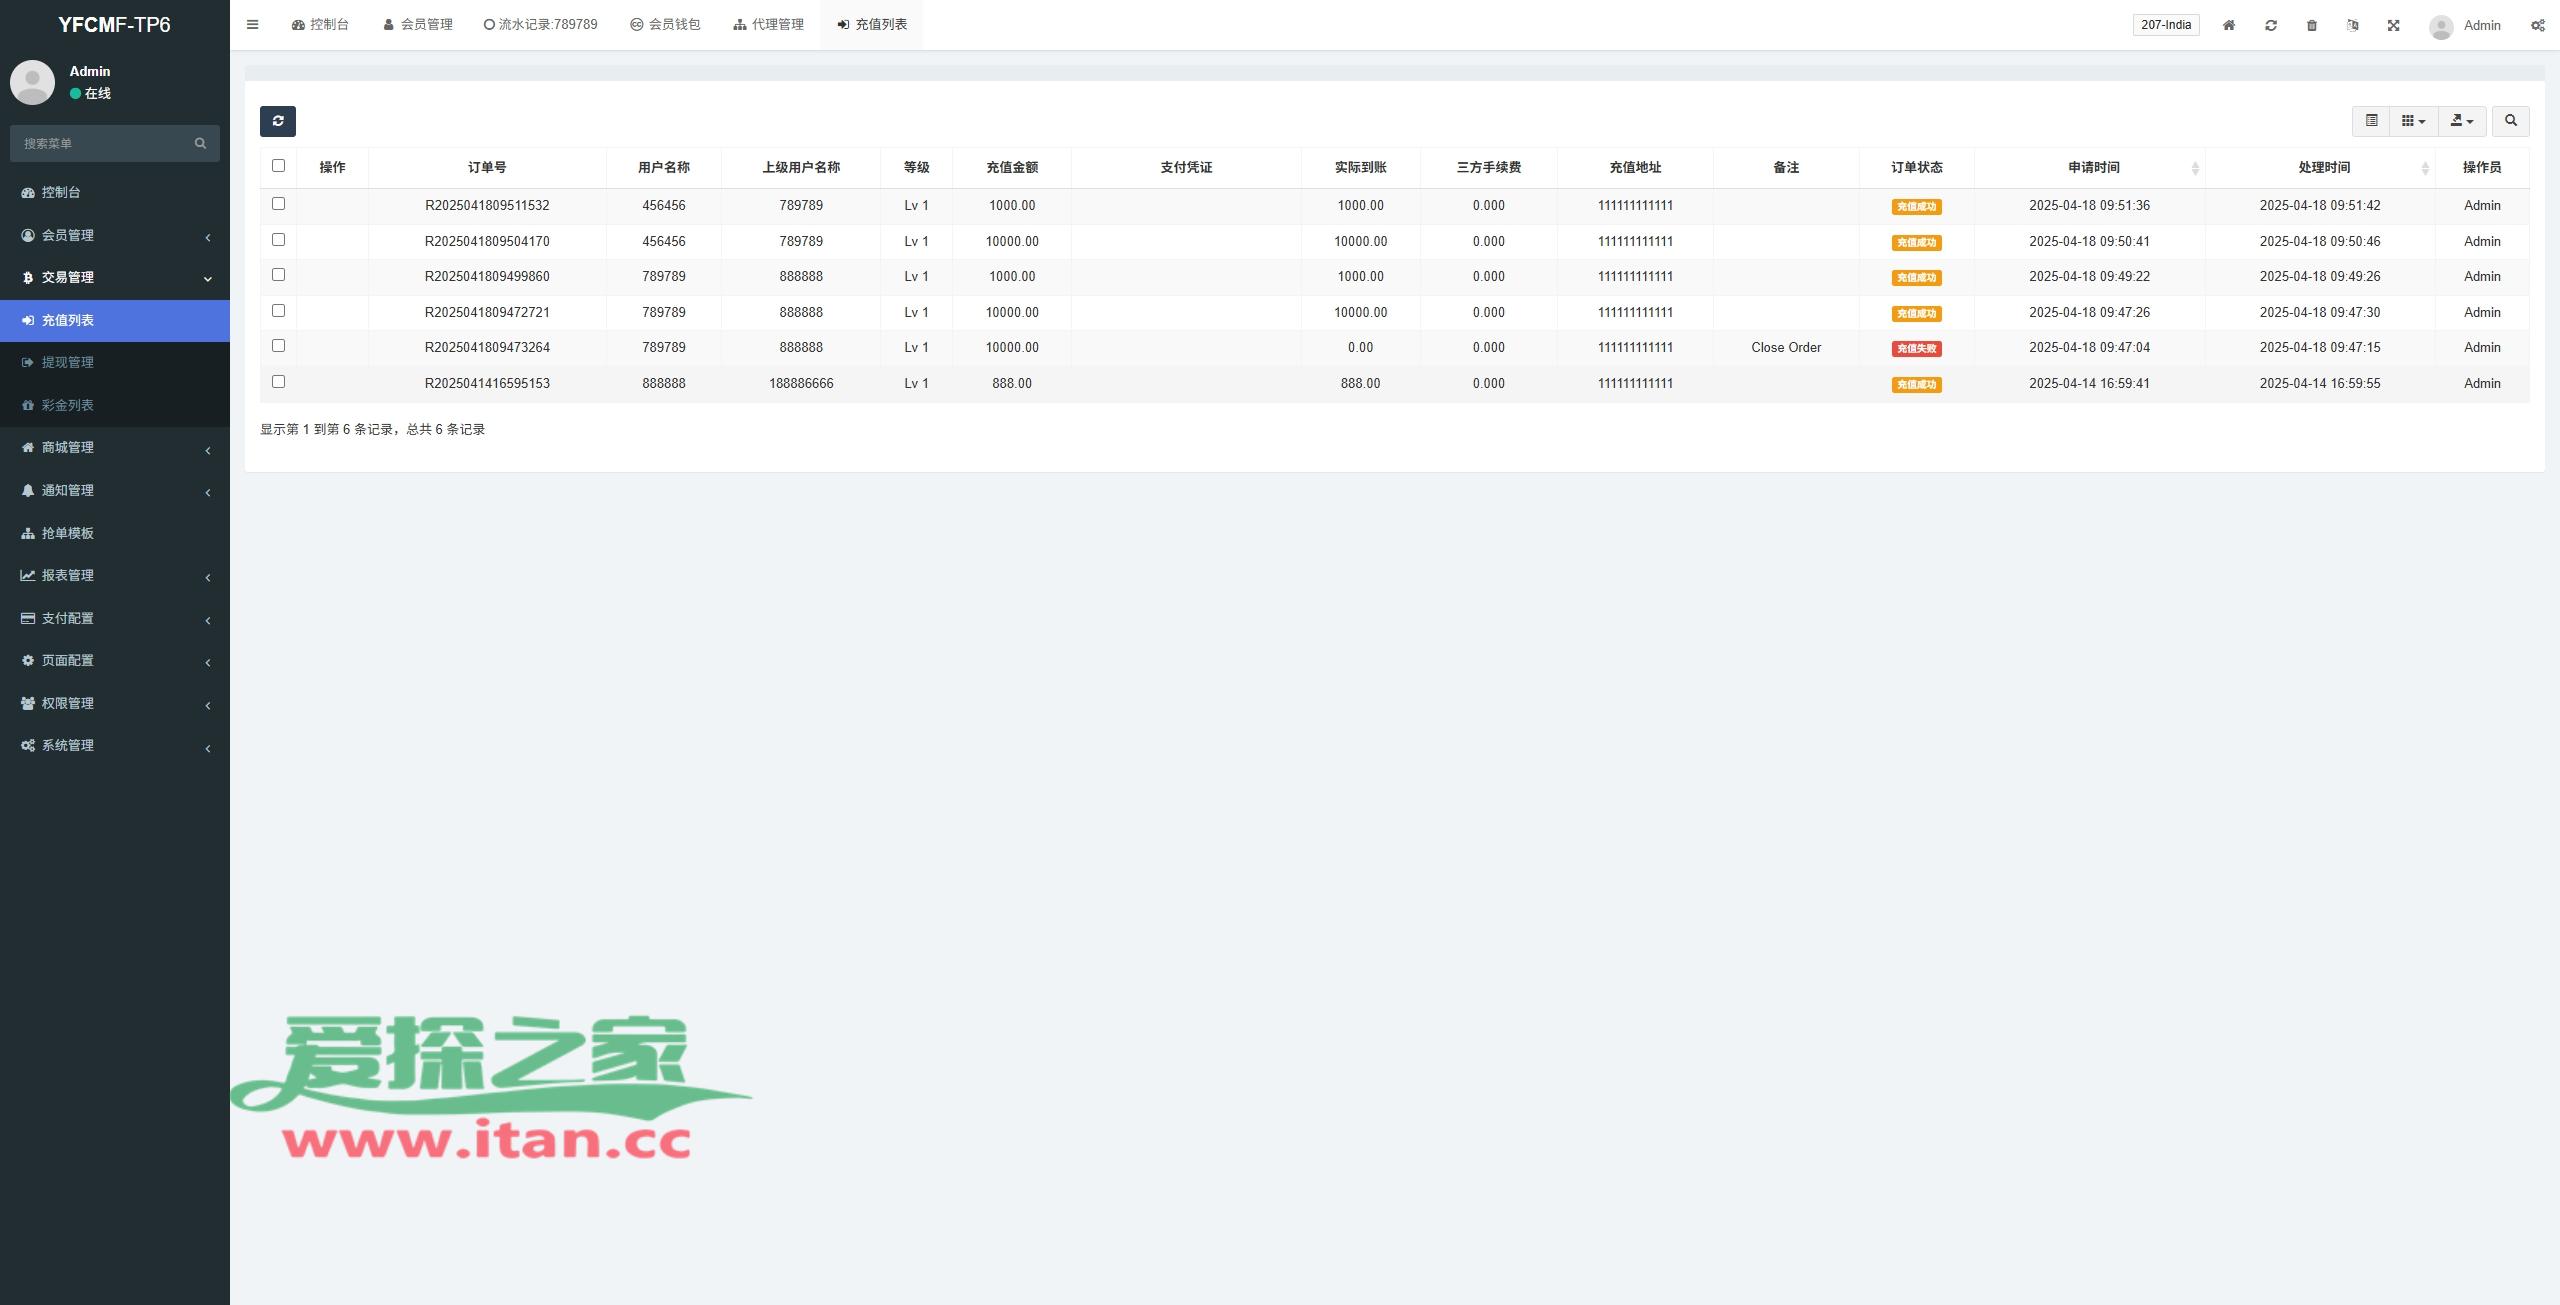Sort by 申请时间 column header
The height and width of the screenshot is (1305, 2560).
point(2093,167)
